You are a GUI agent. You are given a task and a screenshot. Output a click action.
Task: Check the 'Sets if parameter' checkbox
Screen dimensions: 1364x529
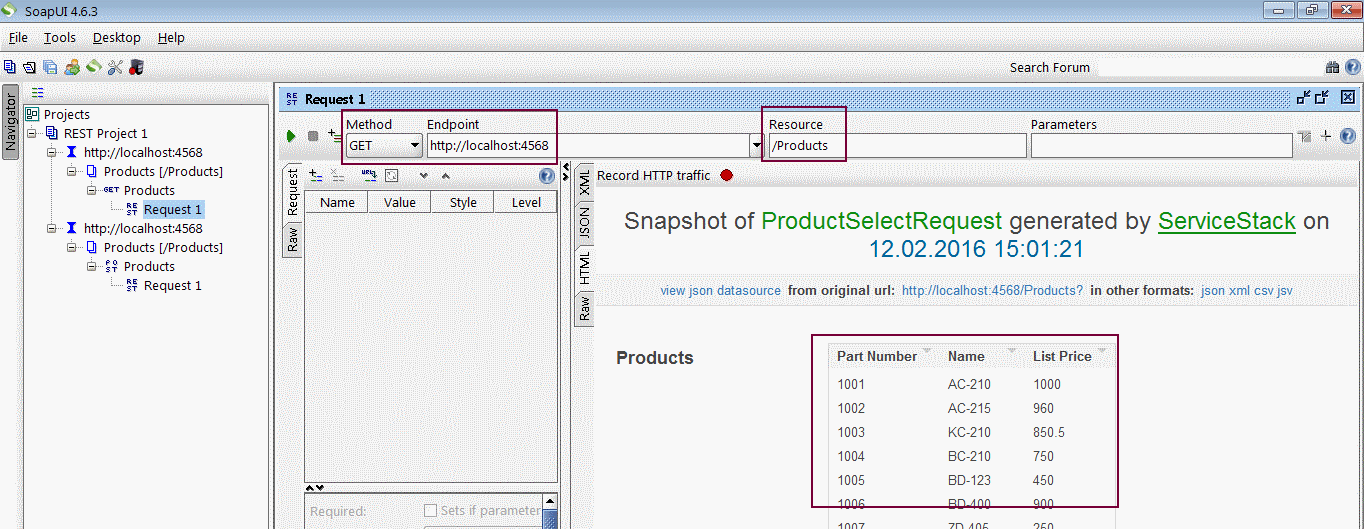(x=431, y=510)
